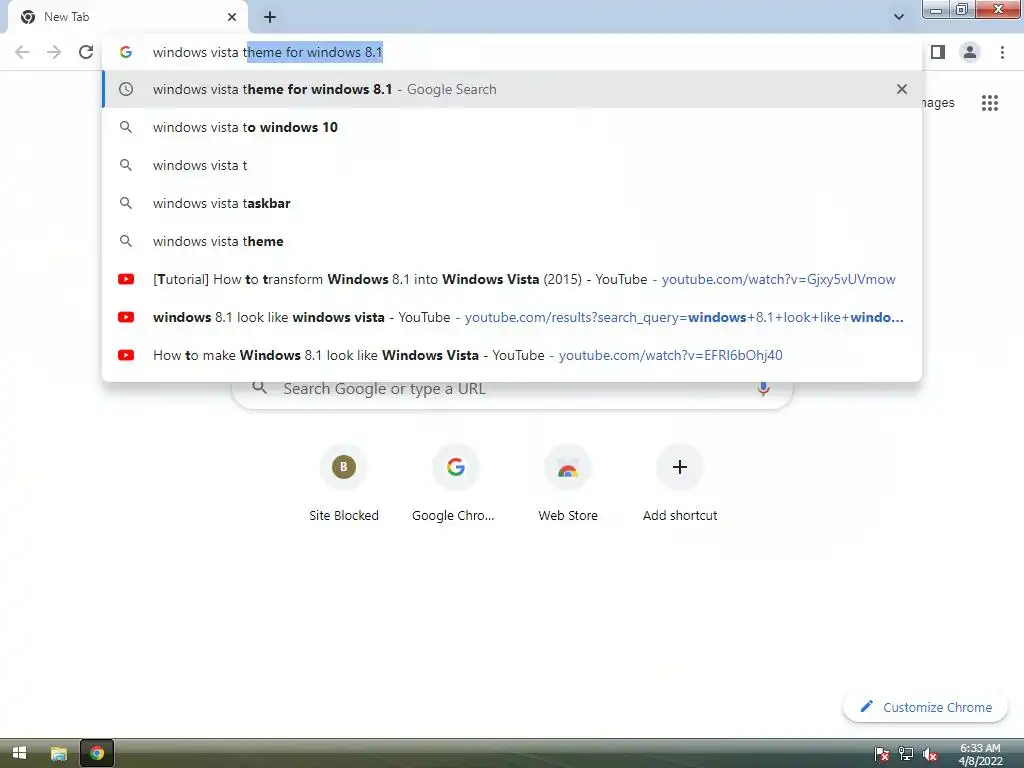
Task: Open the Tutorial transform Windows 8.1 YouTube result
Action: [x=512, y=279]
